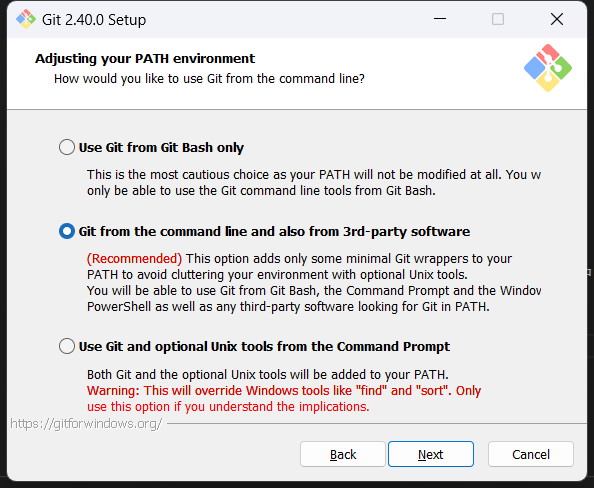Click the 'Git from the command line' bold label
The image size is (594, 488).
(x=274, y=231)
